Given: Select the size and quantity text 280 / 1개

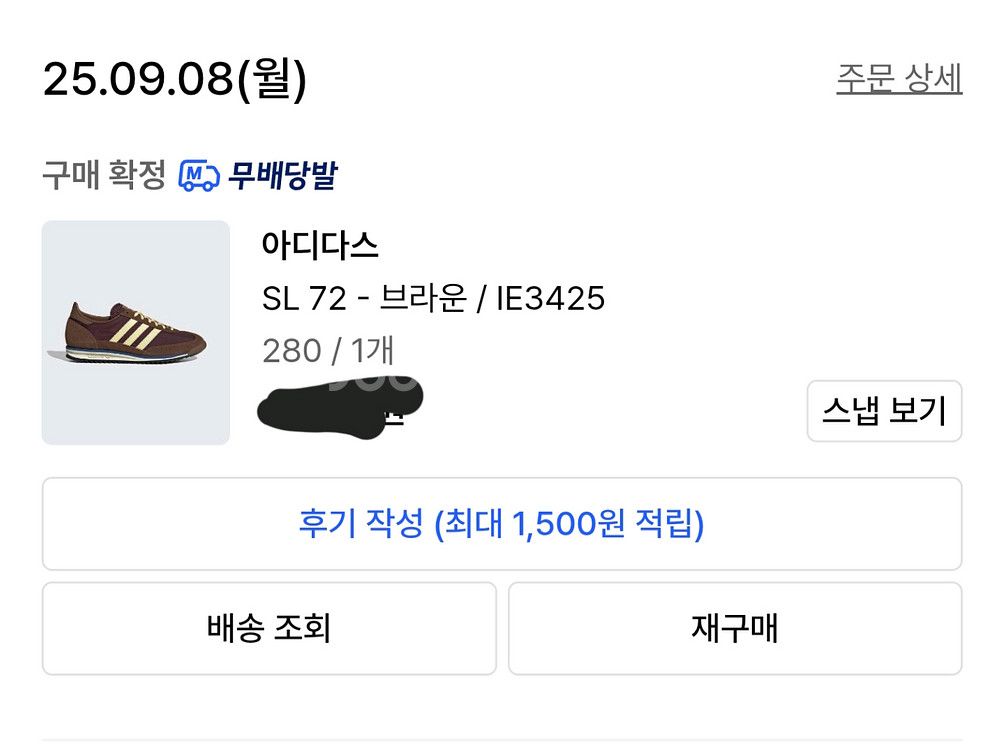Looking at the screenshot, I should (x=328, y=350).
